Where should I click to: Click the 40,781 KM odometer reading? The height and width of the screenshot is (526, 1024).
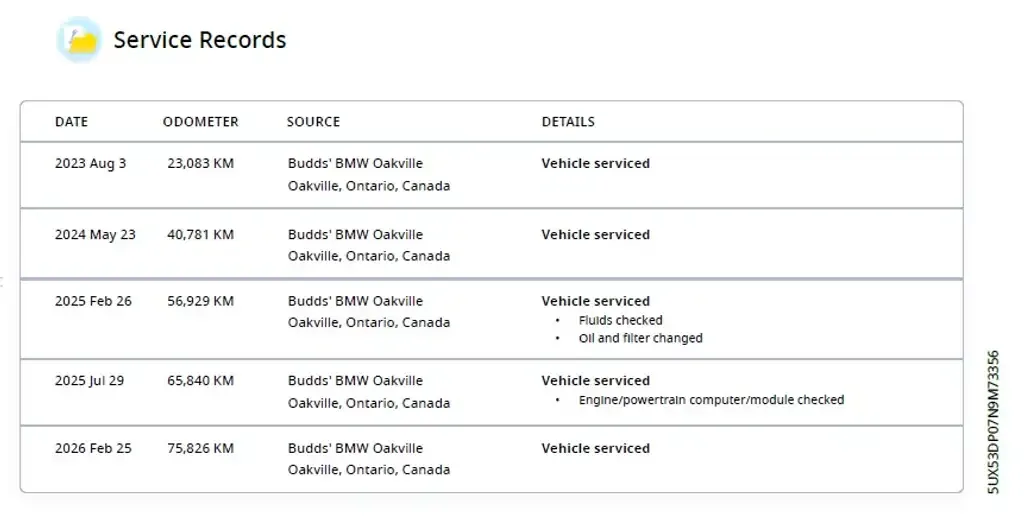coord(200,235)
